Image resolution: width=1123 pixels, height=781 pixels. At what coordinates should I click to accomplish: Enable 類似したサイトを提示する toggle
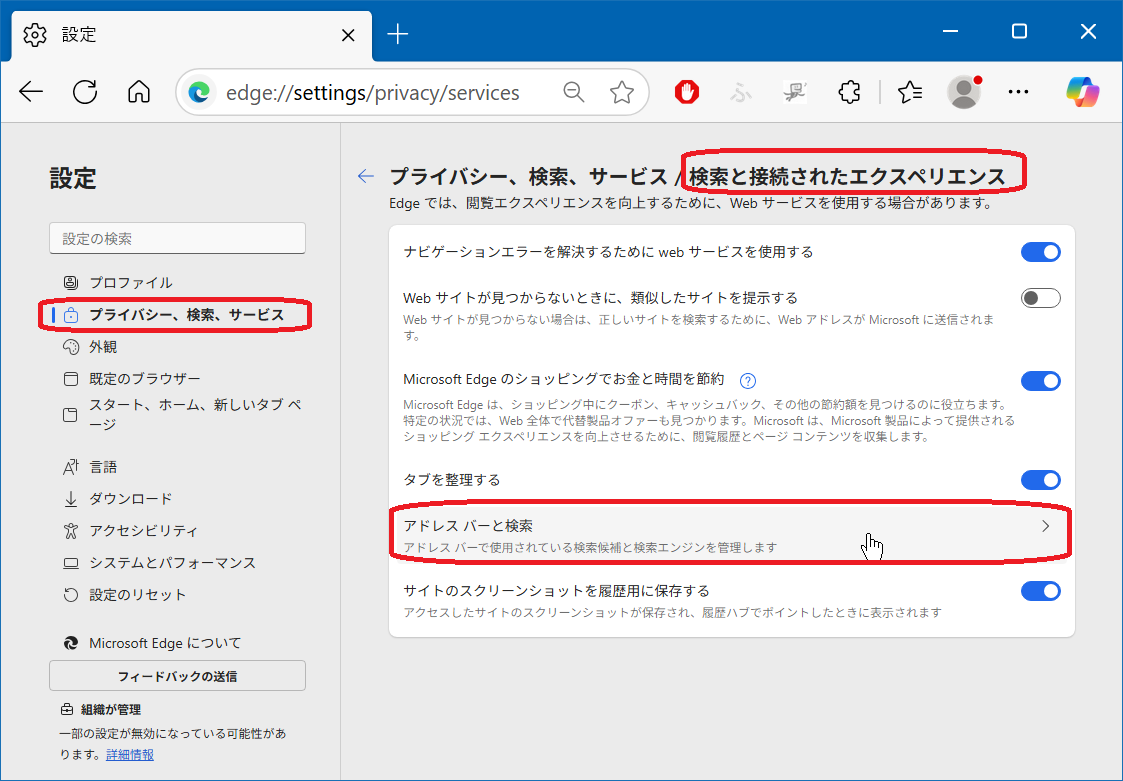[1040, 298]
